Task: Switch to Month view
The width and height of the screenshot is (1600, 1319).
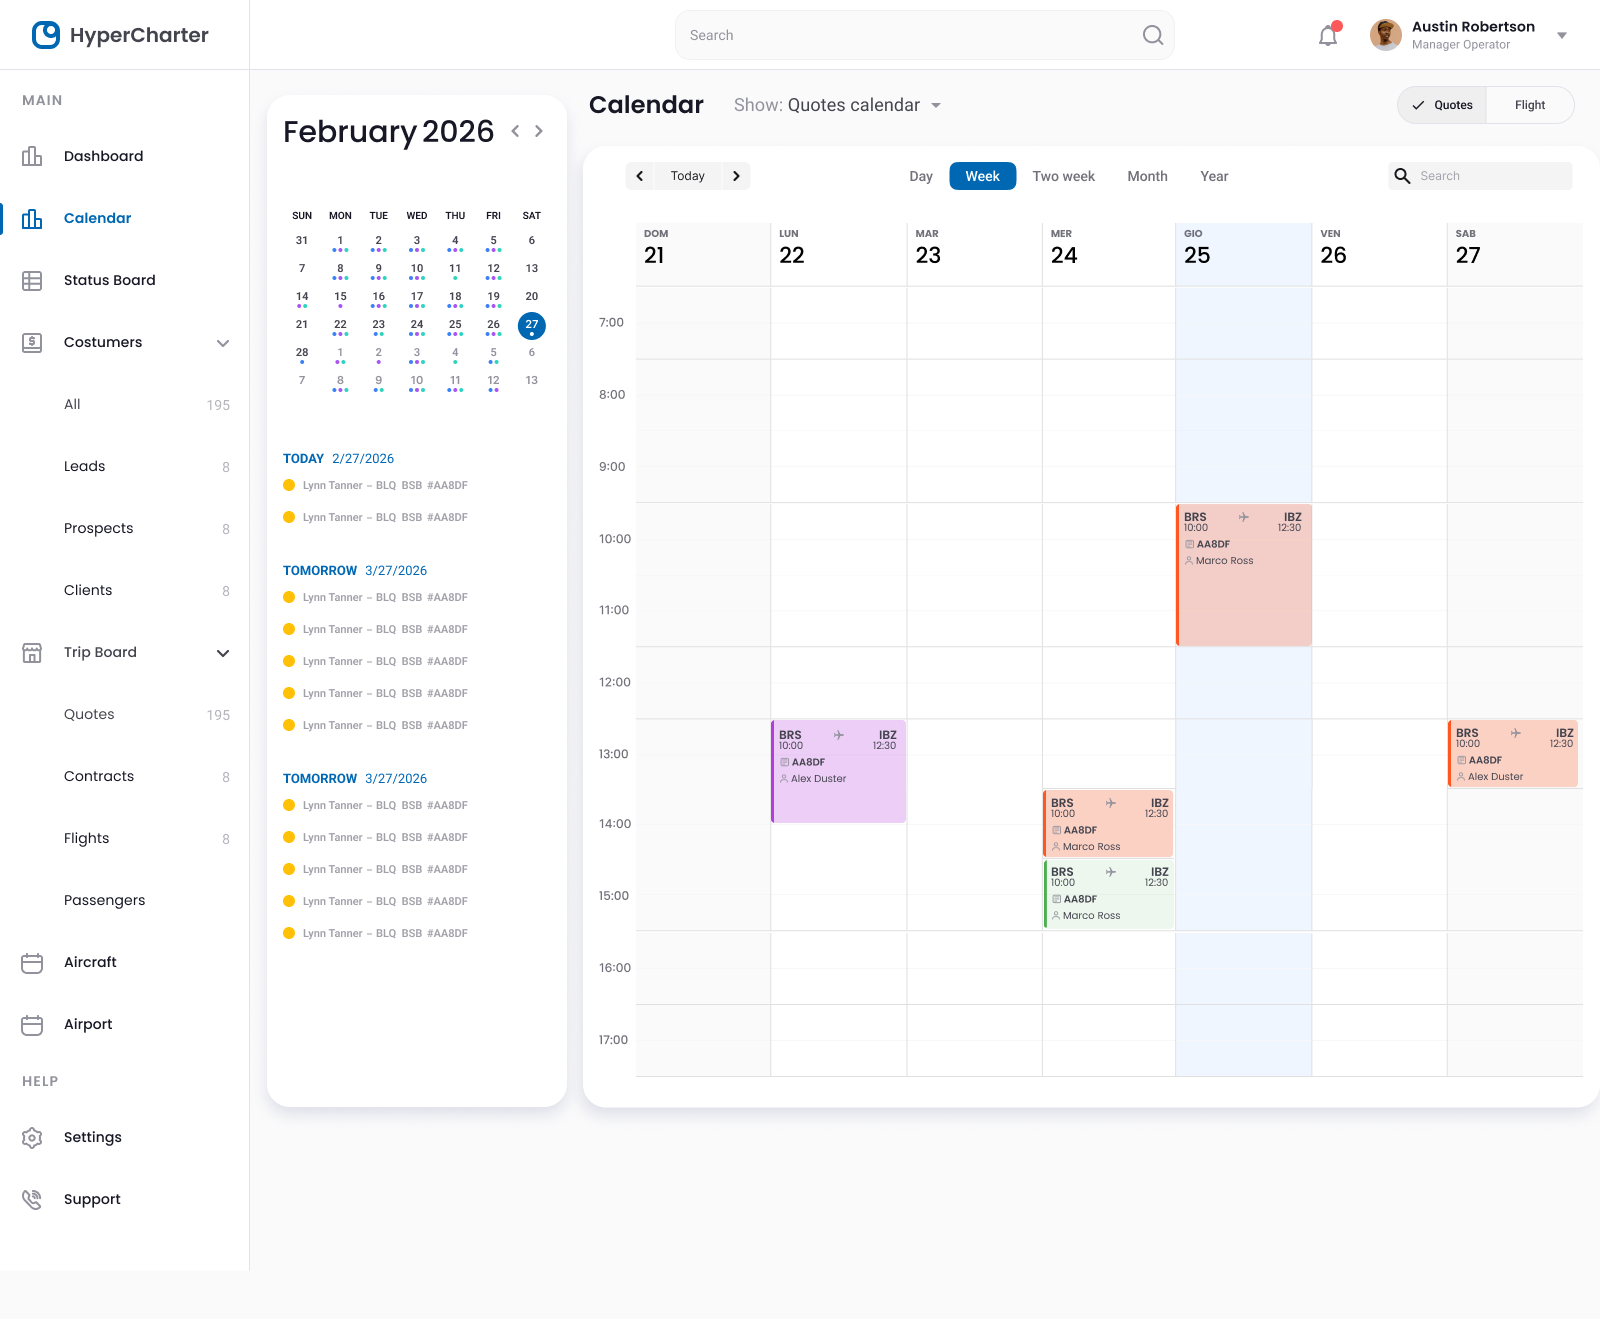Action: click(x=1147, y=176)
